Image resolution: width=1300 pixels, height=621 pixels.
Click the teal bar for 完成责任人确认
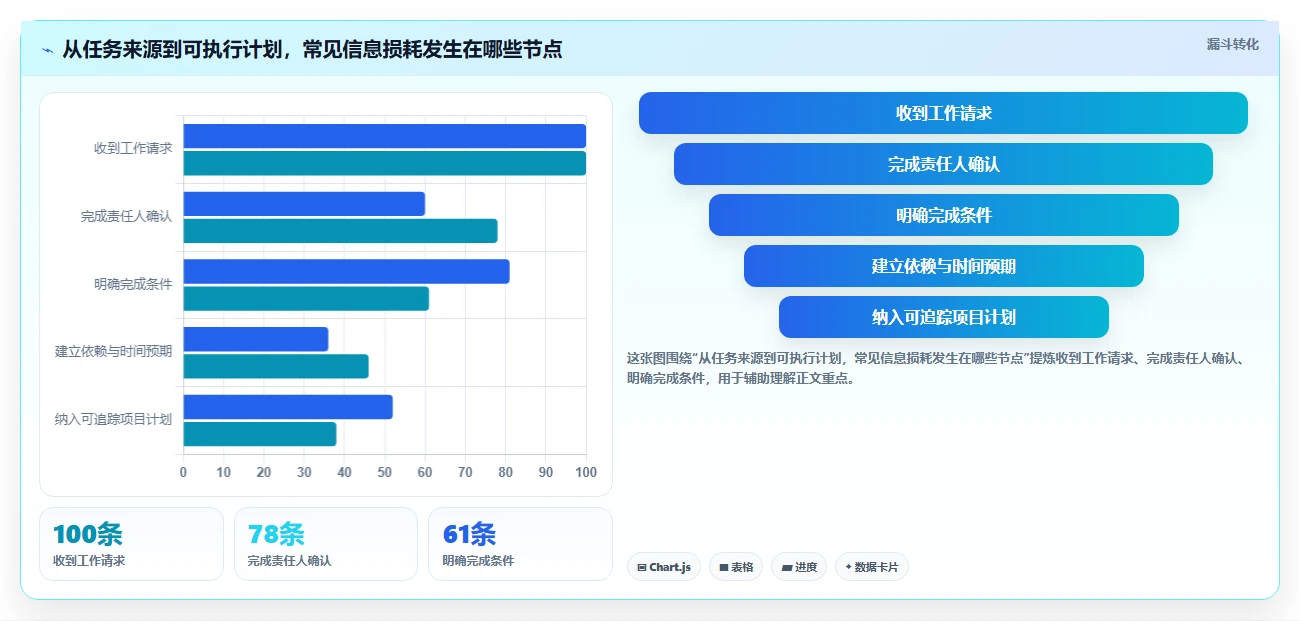pos(340,231)
